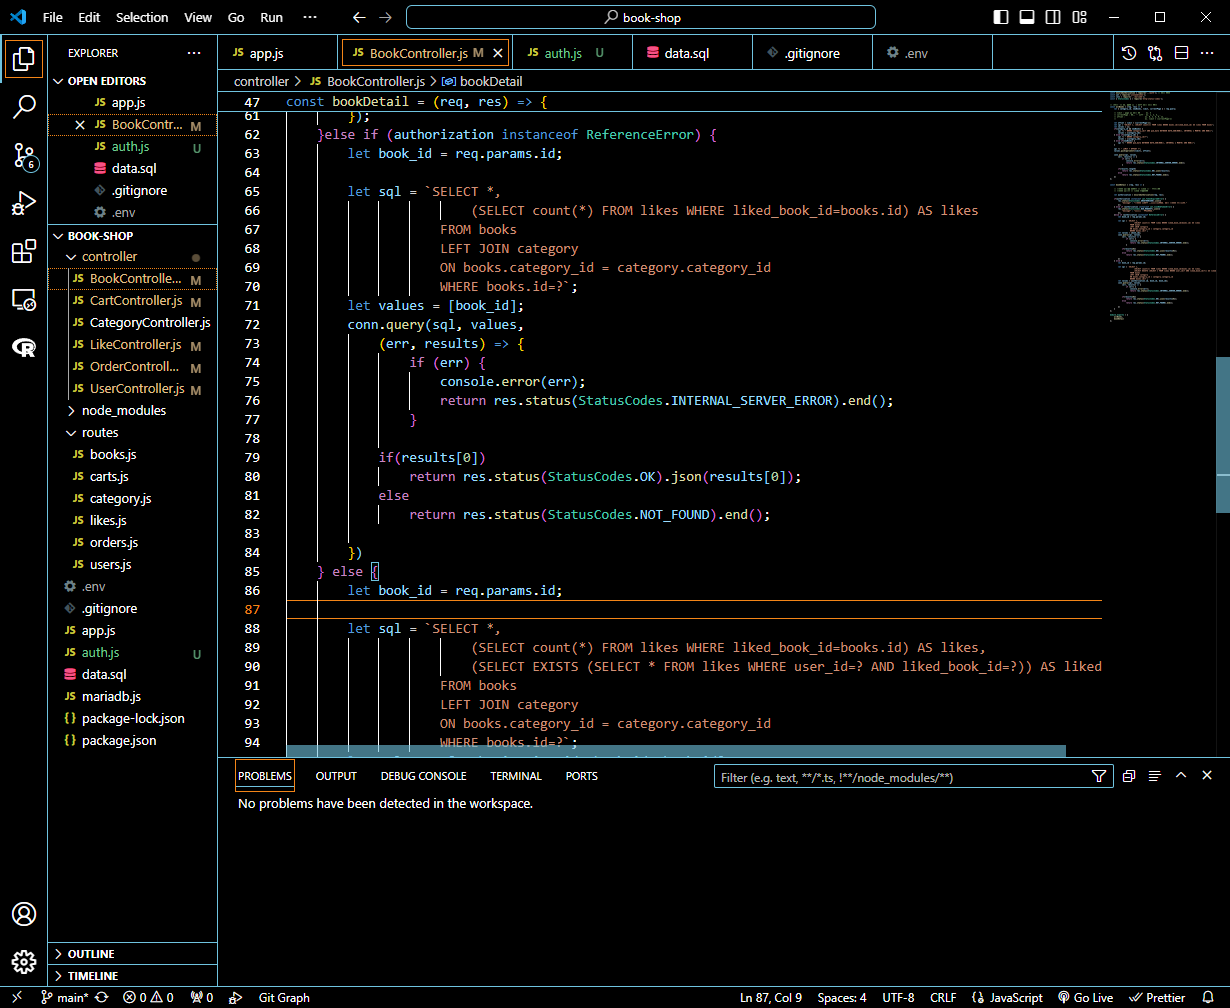This screenshot has height=1008, width=1230.
Task: Open the File menu
Action: [53, 17]
